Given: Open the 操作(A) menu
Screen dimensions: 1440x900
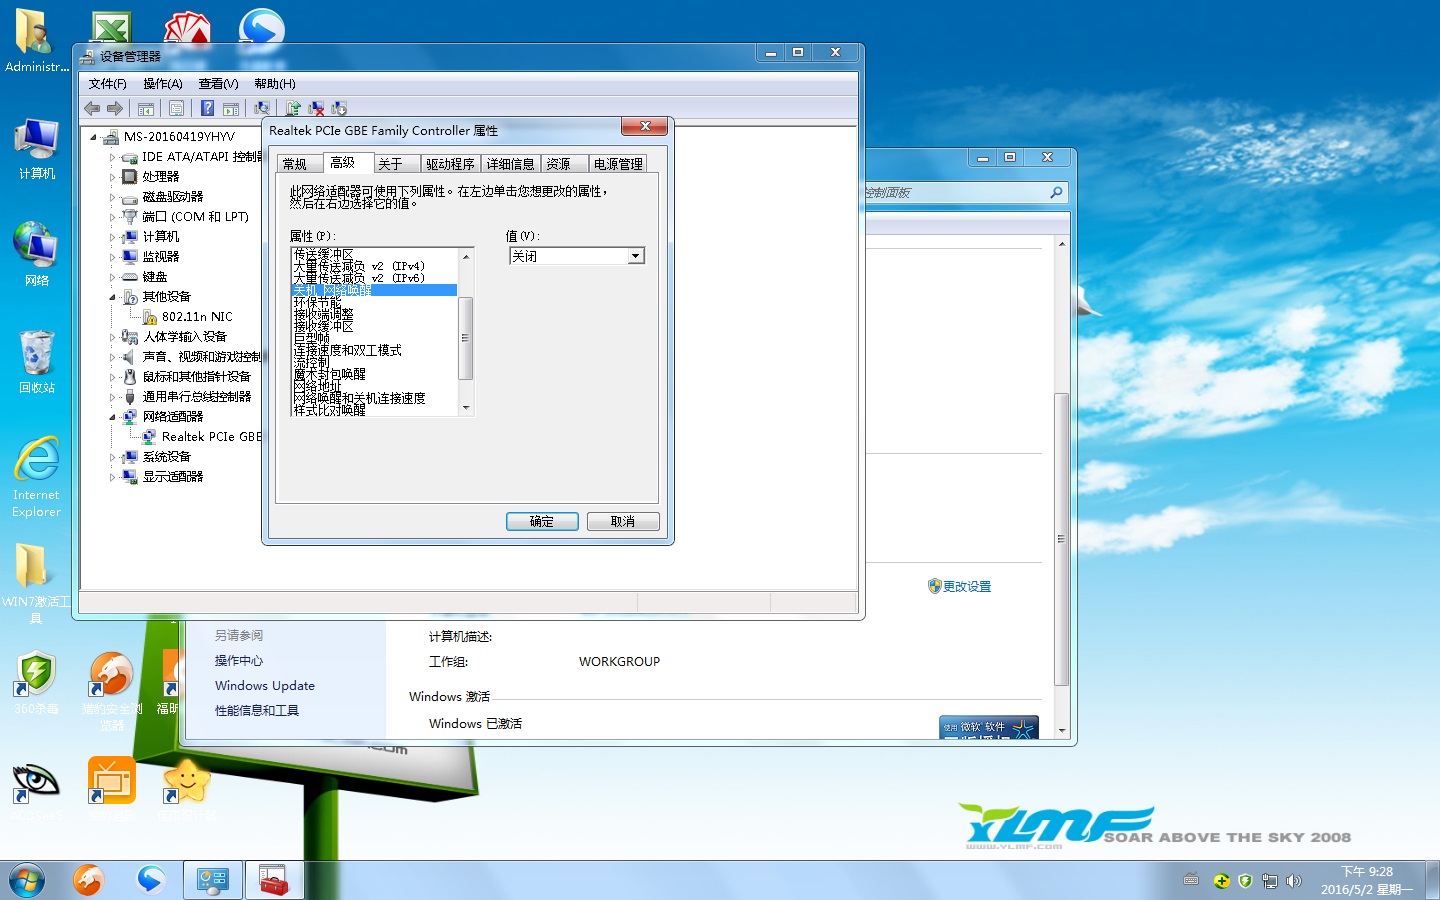Looking at the screenshot, I should 162,84.
